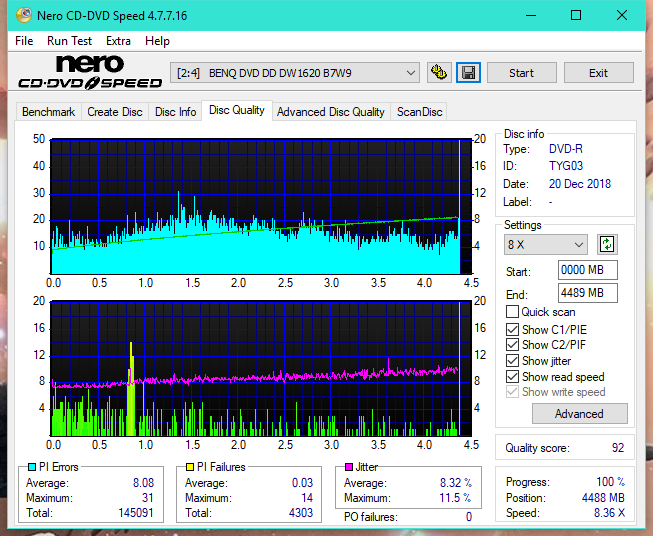Open the BENQ DVD drive selection dropdown
Image resolution: width=653 pixels, height=536 pixels.
click(295, 73)
